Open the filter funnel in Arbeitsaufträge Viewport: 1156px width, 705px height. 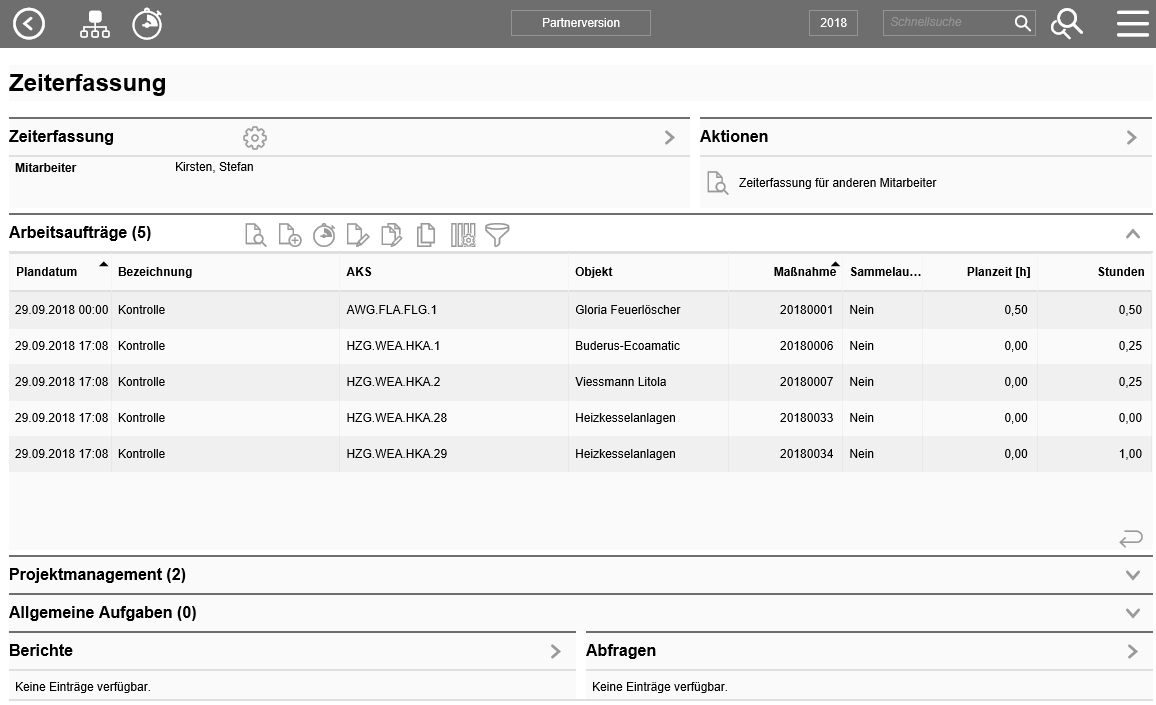[497, 235]
